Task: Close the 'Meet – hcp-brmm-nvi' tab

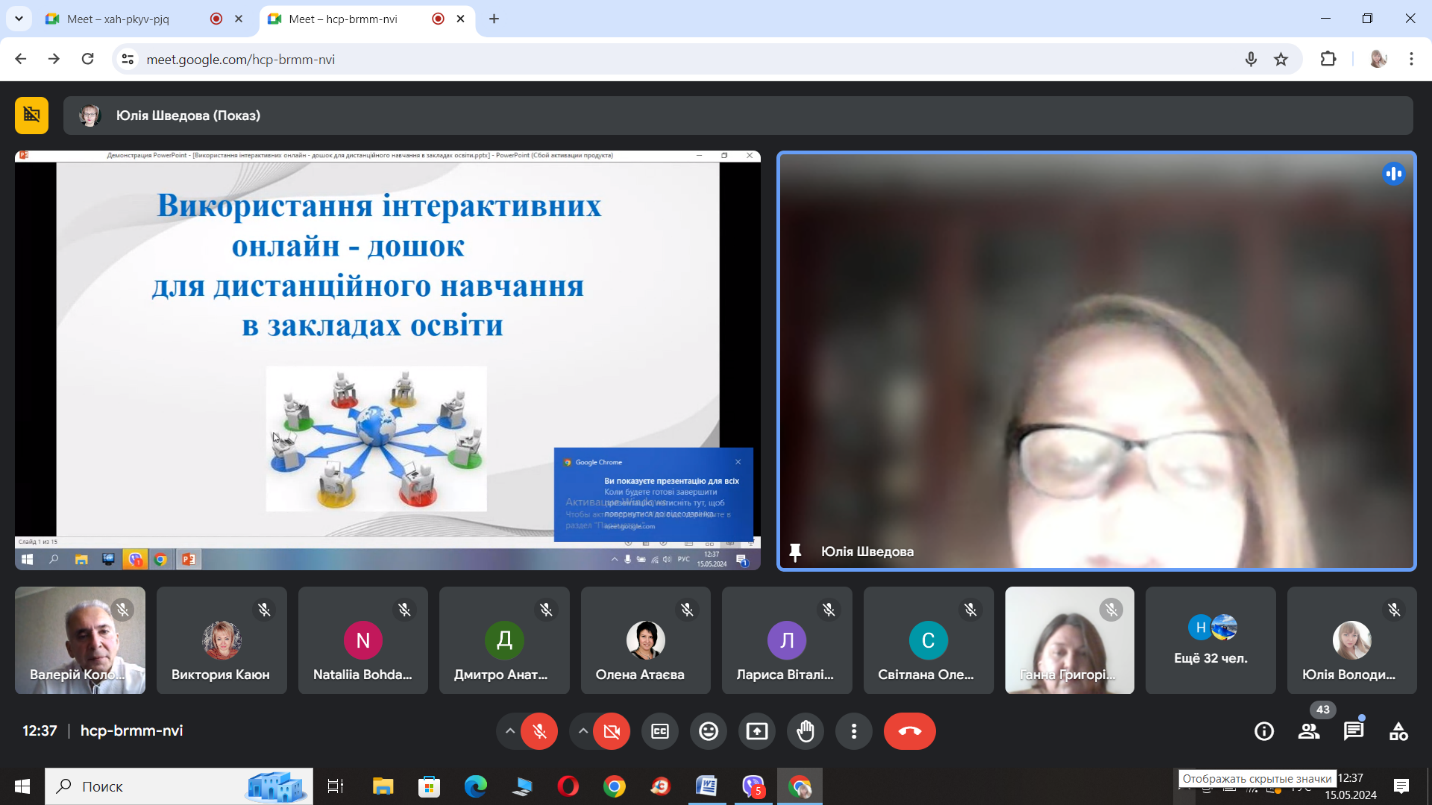Action: point(461,19)
